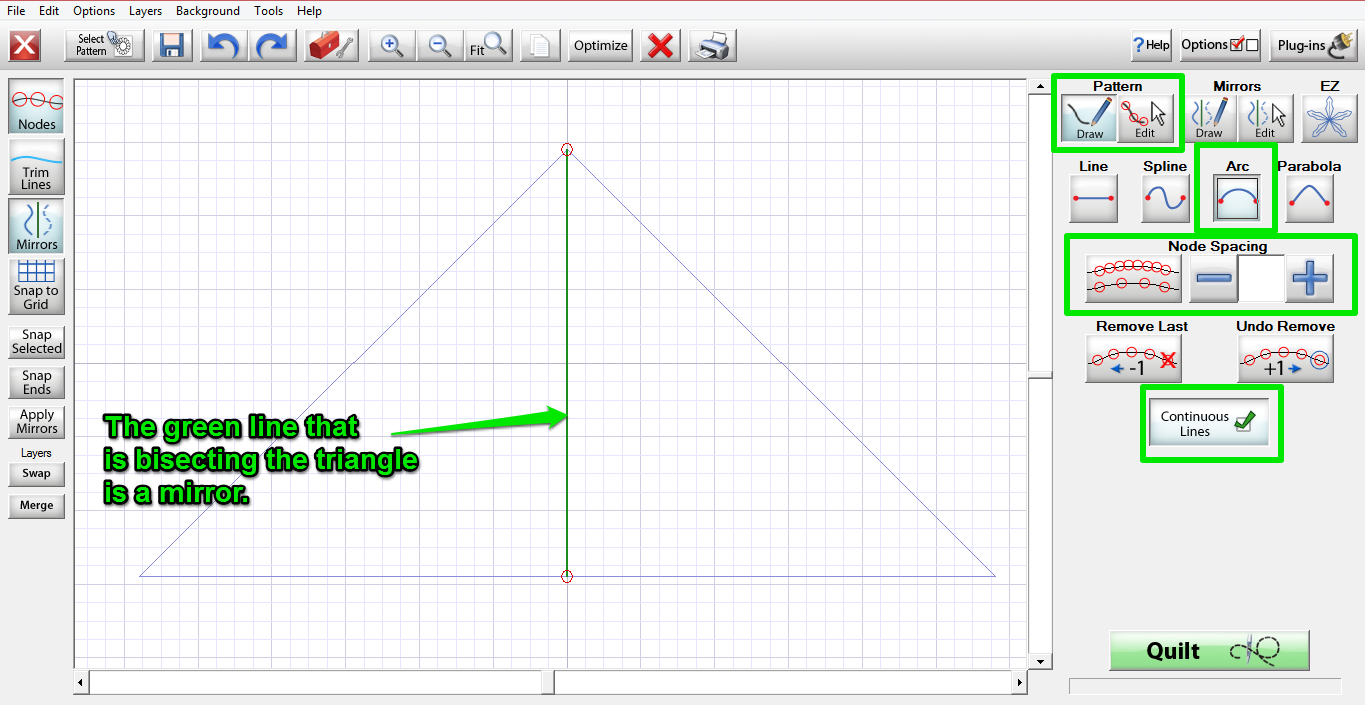
Task: Click the Remove Last node button
Action: click(x=1133, y=359)
